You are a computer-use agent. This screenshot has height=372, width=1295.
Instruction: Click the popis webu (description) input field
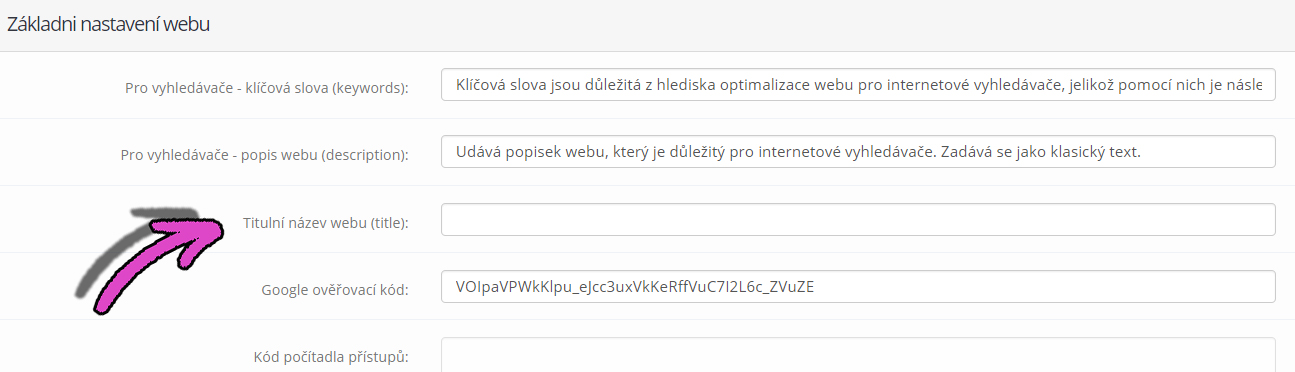(858, 152)
